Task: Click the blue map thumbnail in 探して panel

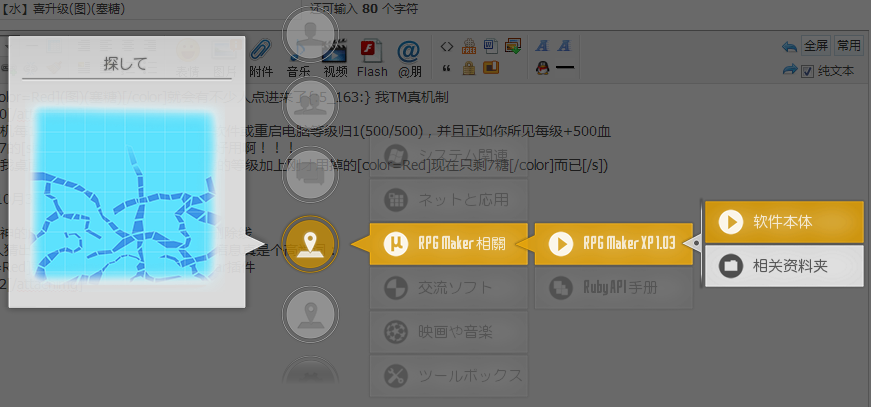Action: (x=126, y=194)
